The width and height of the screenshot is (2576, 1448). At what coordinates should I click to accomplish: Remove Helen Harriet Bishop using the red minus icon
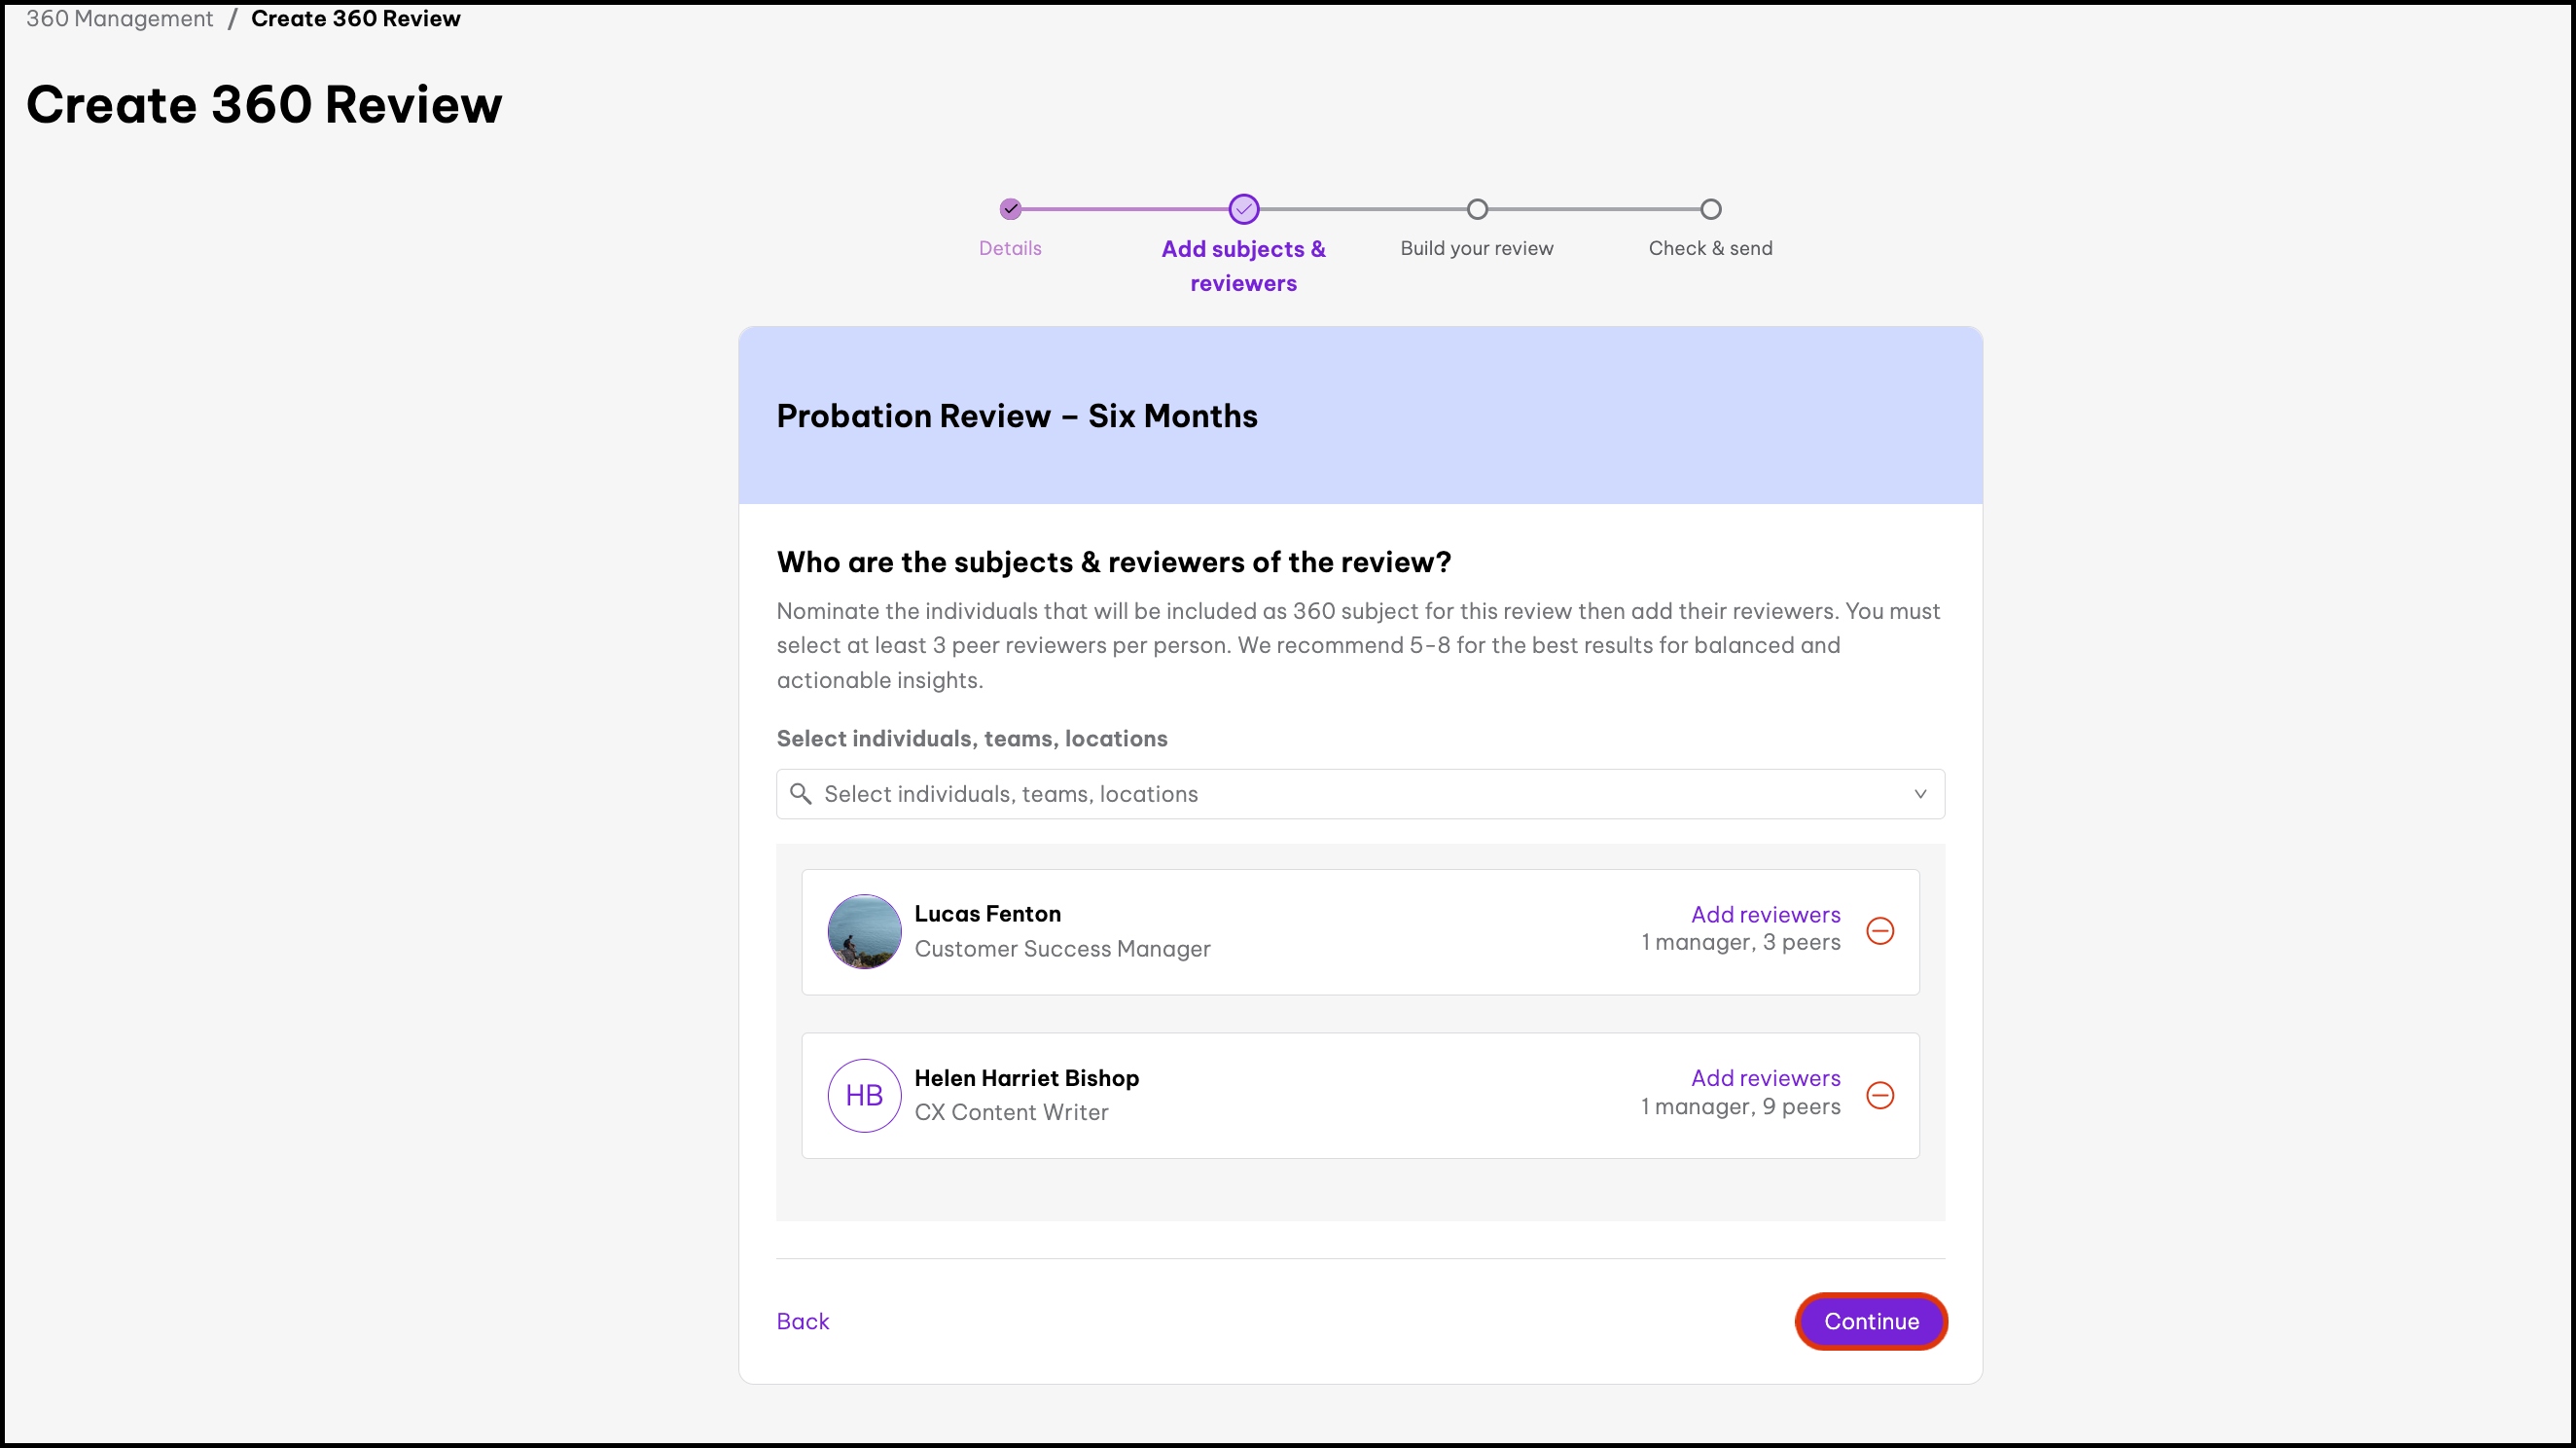click(1880, 1095)
